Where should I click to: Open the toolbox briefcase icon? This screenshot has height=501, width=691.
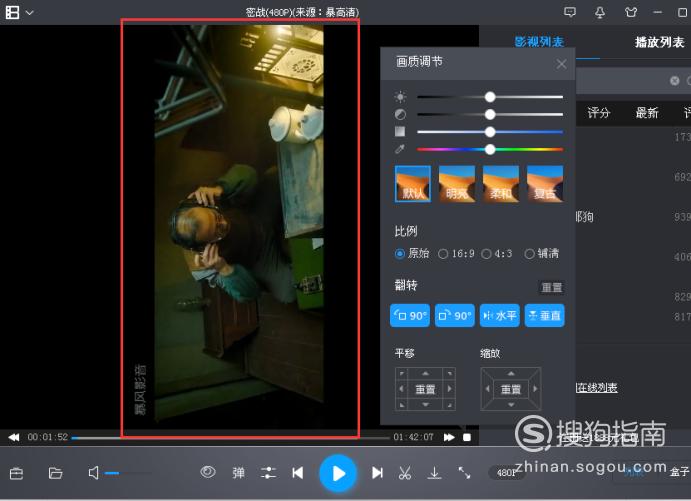[x=16, y=474]
